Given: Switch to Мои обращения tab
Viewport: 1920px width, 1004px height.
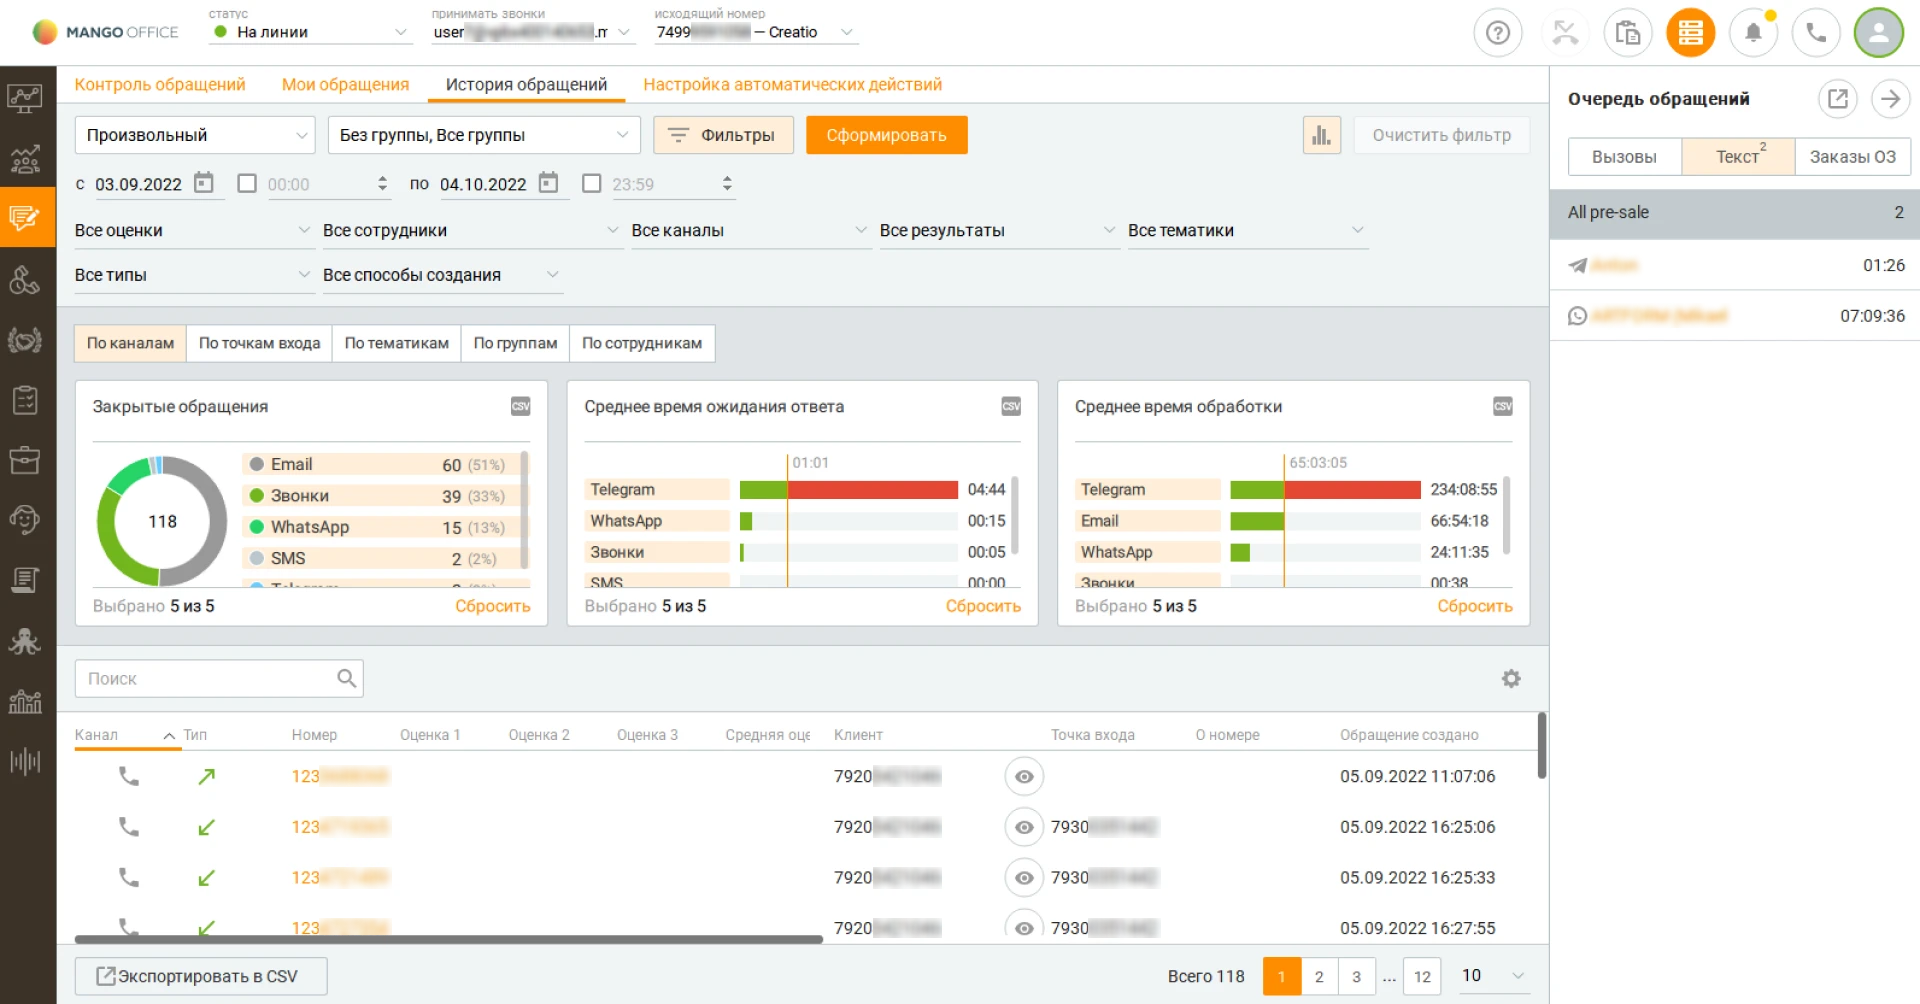Looking at the screenshot, I should tap(345, 85).
